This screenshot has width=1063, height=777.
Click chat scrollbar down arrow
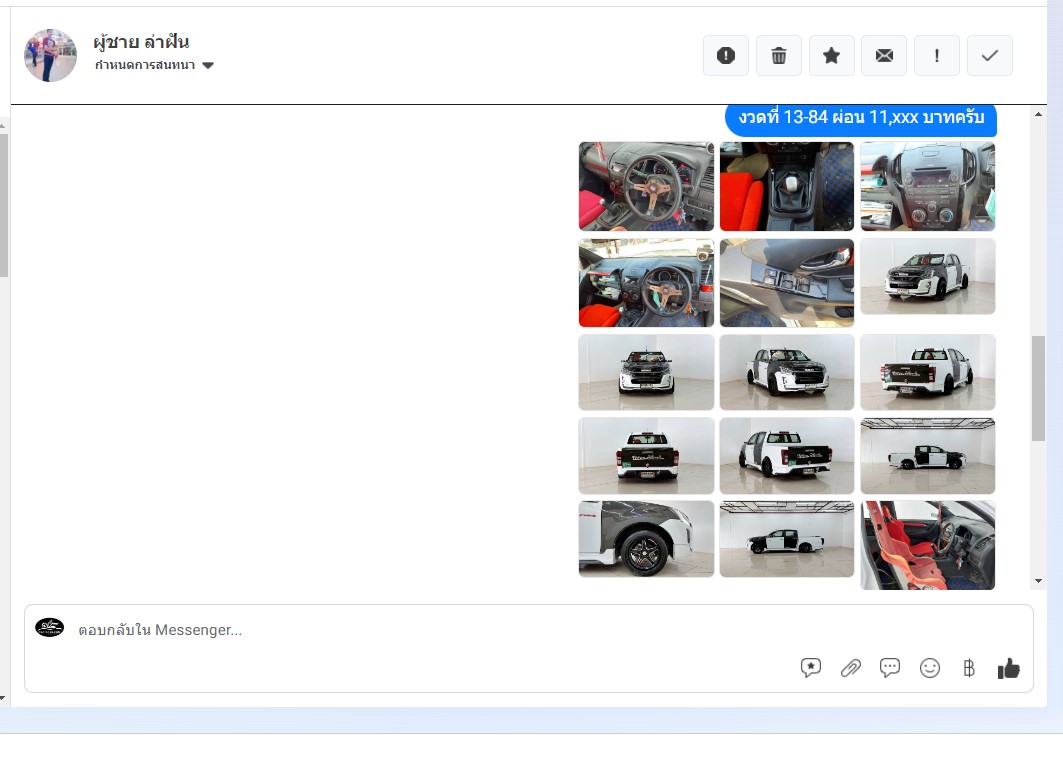pyautogui.click(x=1039, y=581)
